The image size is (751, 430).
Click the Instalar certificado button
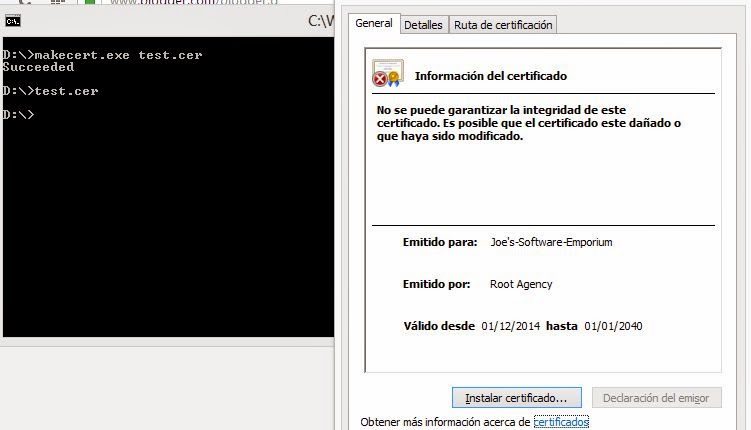click(517, 397)
